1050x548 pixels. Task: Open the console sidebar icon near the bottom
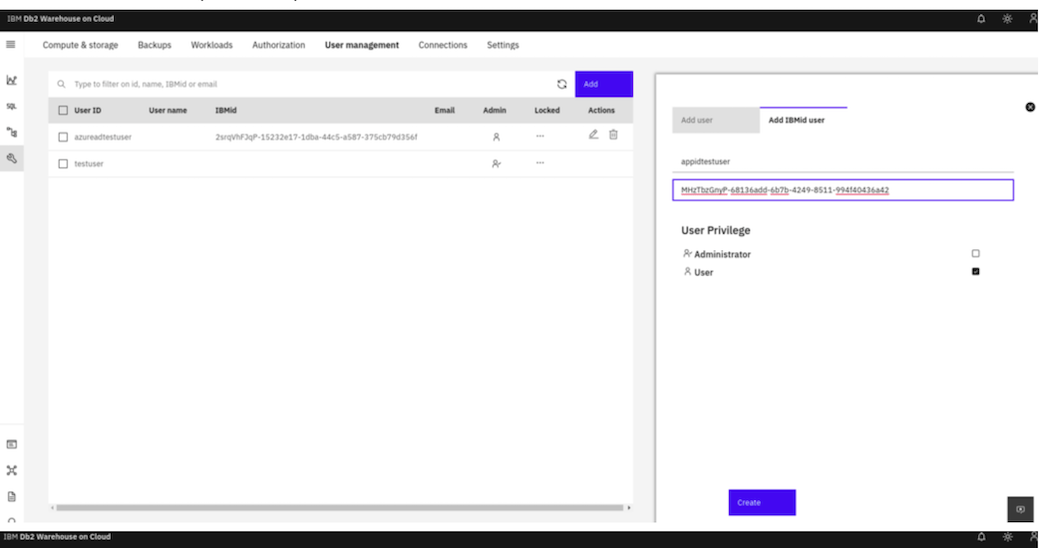11,444
